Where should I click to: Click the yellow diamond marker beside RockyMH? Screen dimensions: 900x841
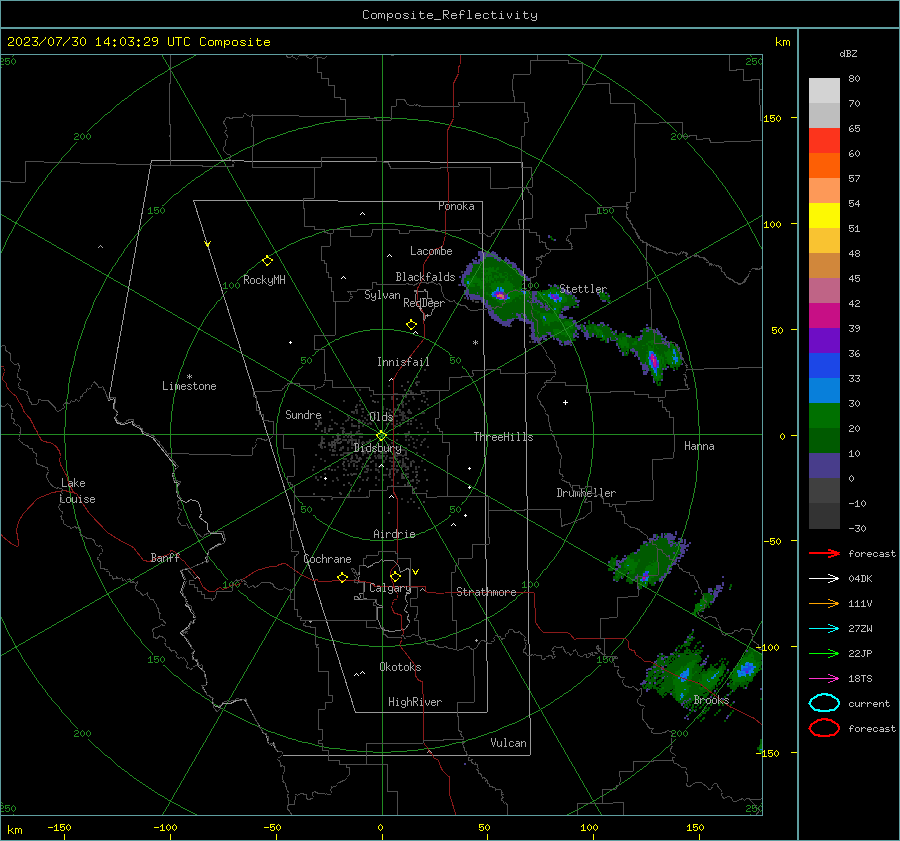267,261
